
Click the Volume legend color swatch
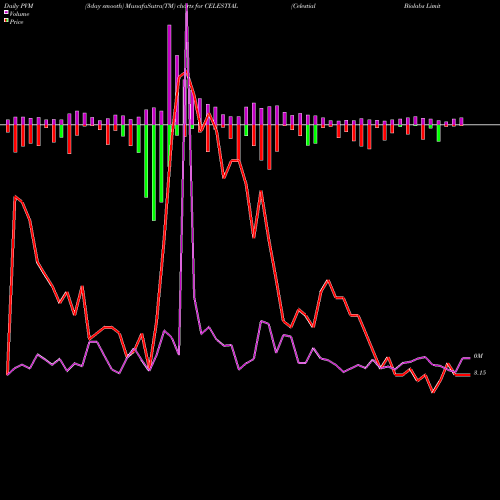pyautogui.click(x=6, y=12)
